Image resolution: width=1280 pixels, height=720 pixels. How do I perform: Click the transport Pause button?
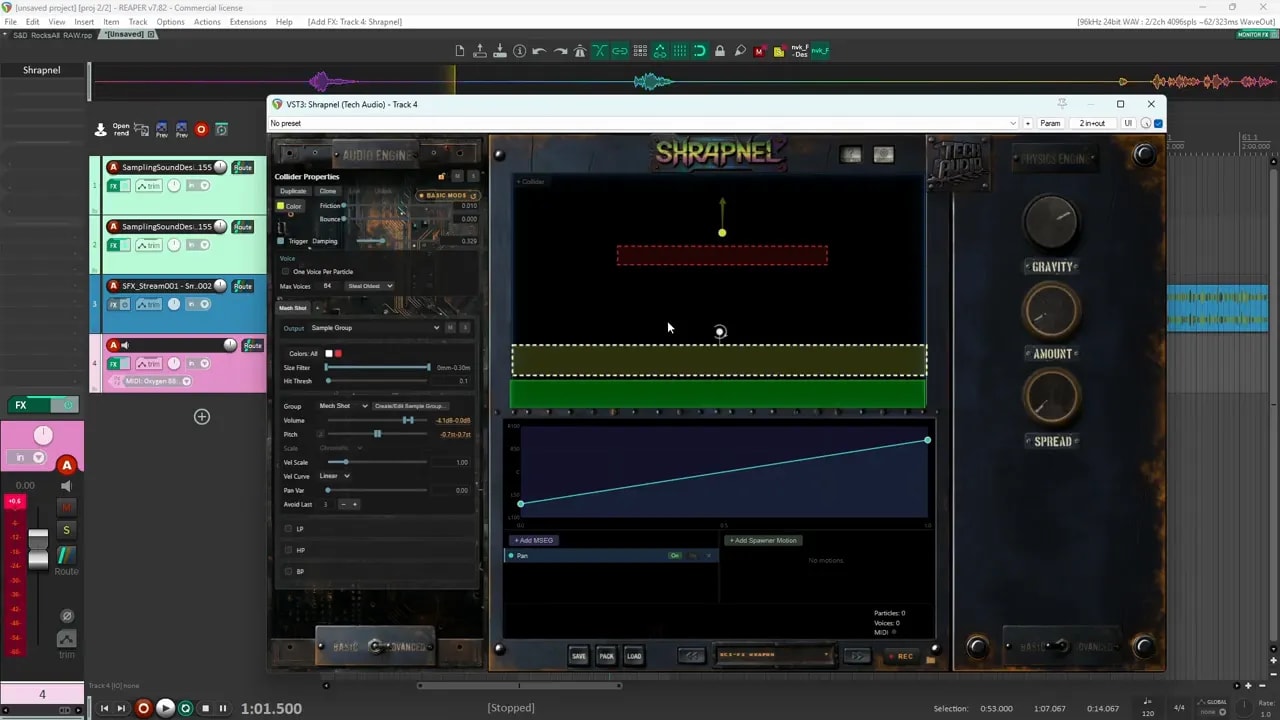click(x=223, y=708)
